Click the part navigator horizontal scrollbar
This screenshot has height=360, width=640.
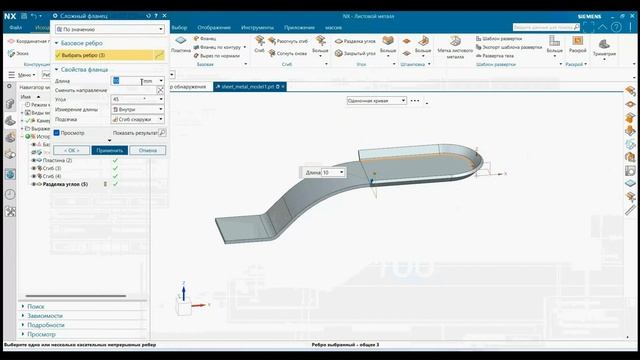click(76, 296)
